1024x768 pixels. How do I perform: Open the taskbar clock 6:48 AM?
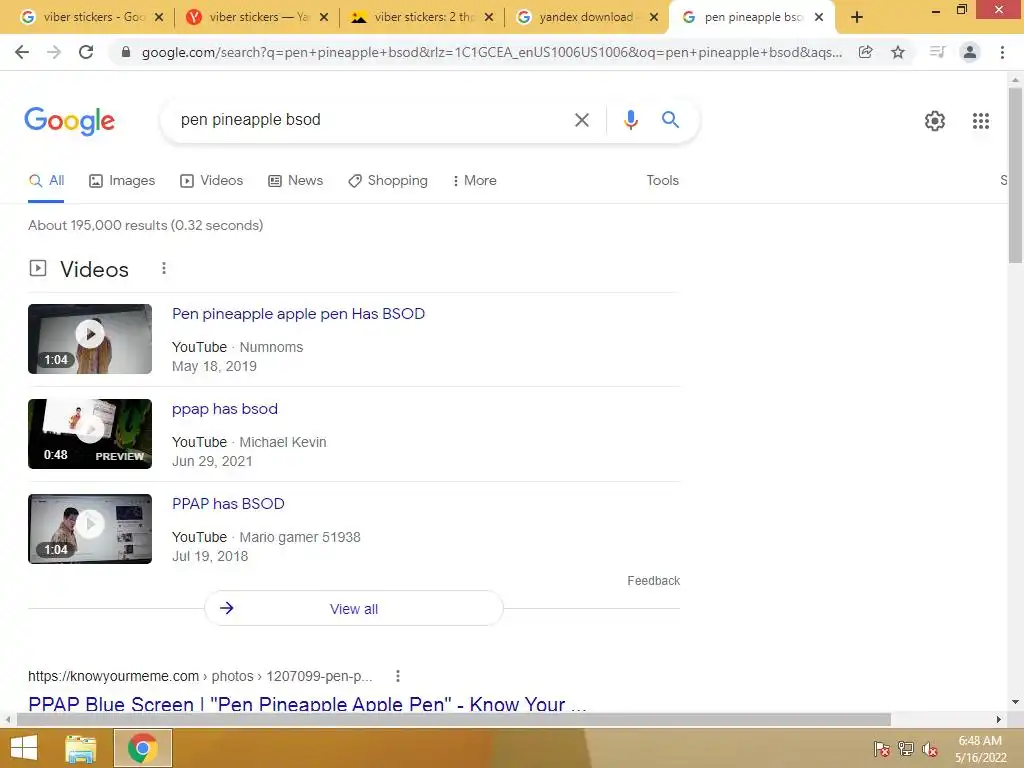coord(980,749)
